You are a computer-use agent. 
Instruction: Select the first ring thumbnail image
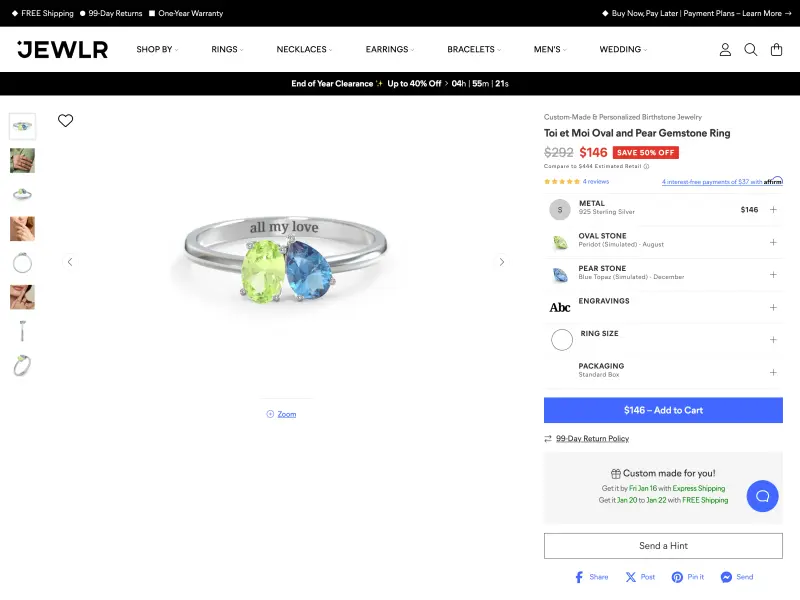22,126
